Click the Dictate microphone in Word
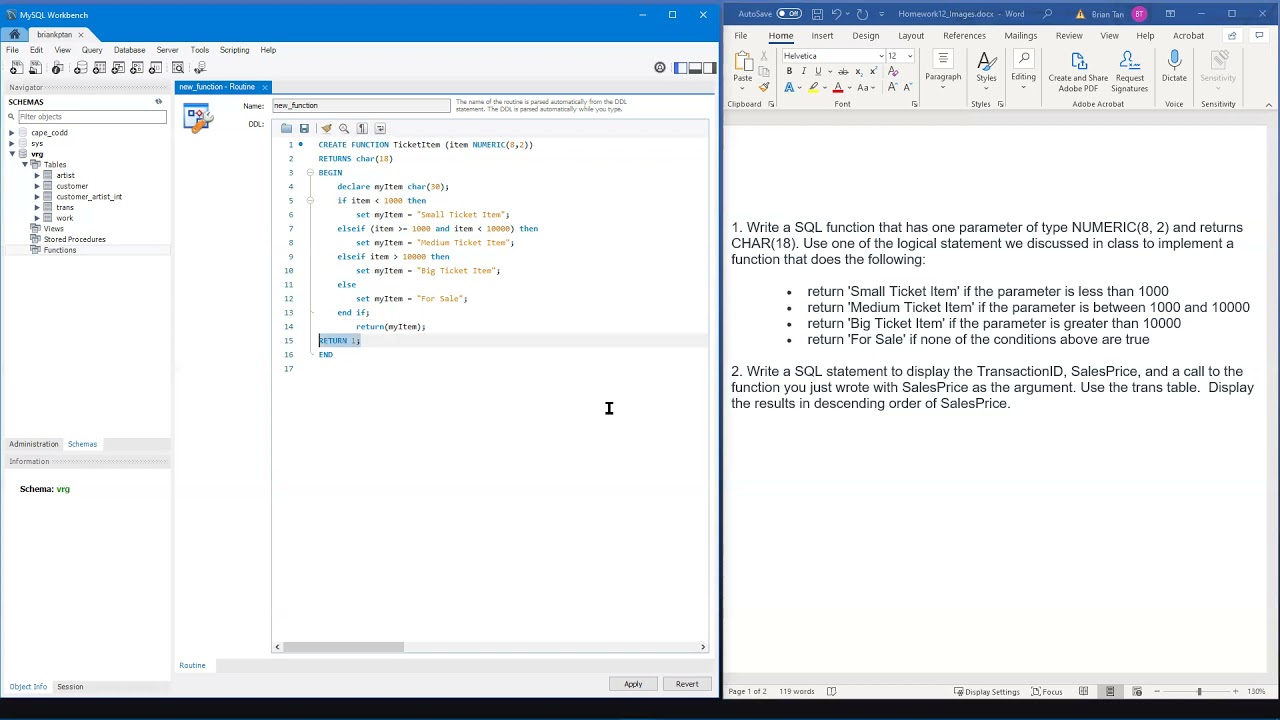Screen dimensions: 1280x720 [1174, 67]
